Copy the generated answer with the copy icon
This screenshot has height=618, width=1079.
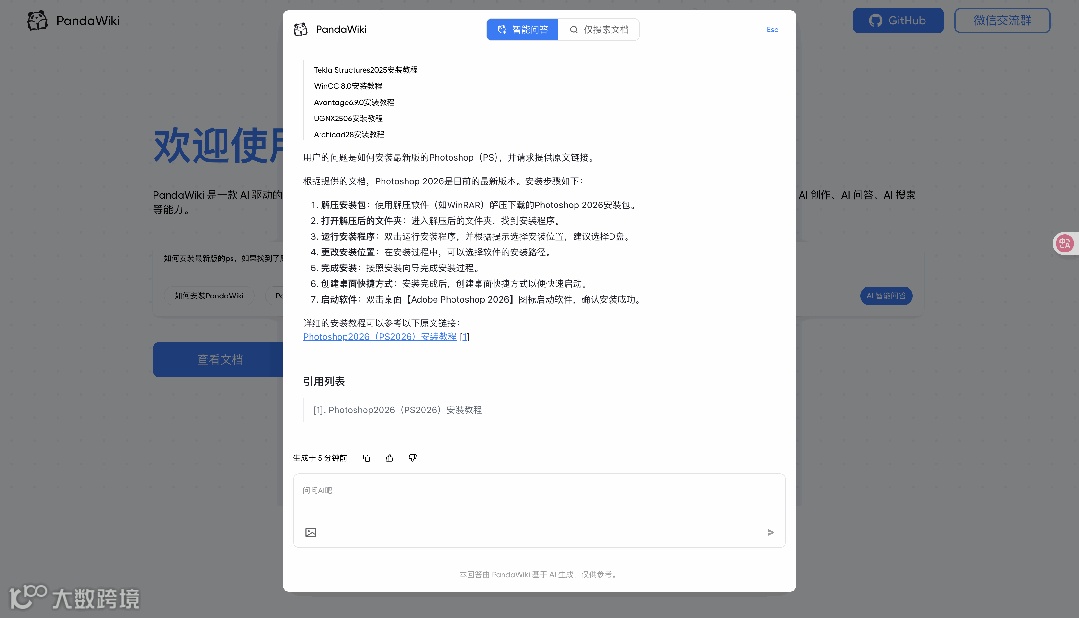[366, 458]
